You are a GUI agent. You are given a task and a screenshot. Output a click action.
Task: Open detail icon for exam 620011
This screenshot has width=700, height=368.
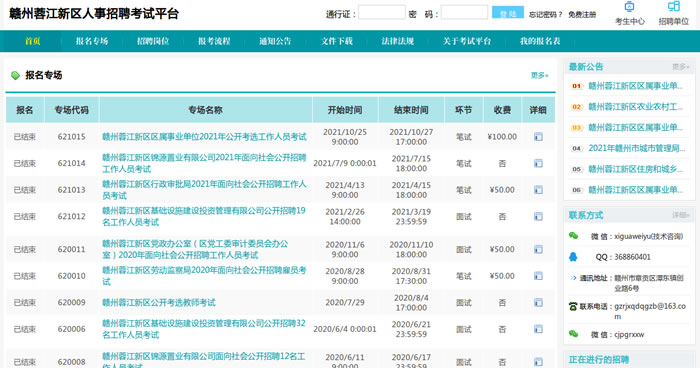point(538,249)
